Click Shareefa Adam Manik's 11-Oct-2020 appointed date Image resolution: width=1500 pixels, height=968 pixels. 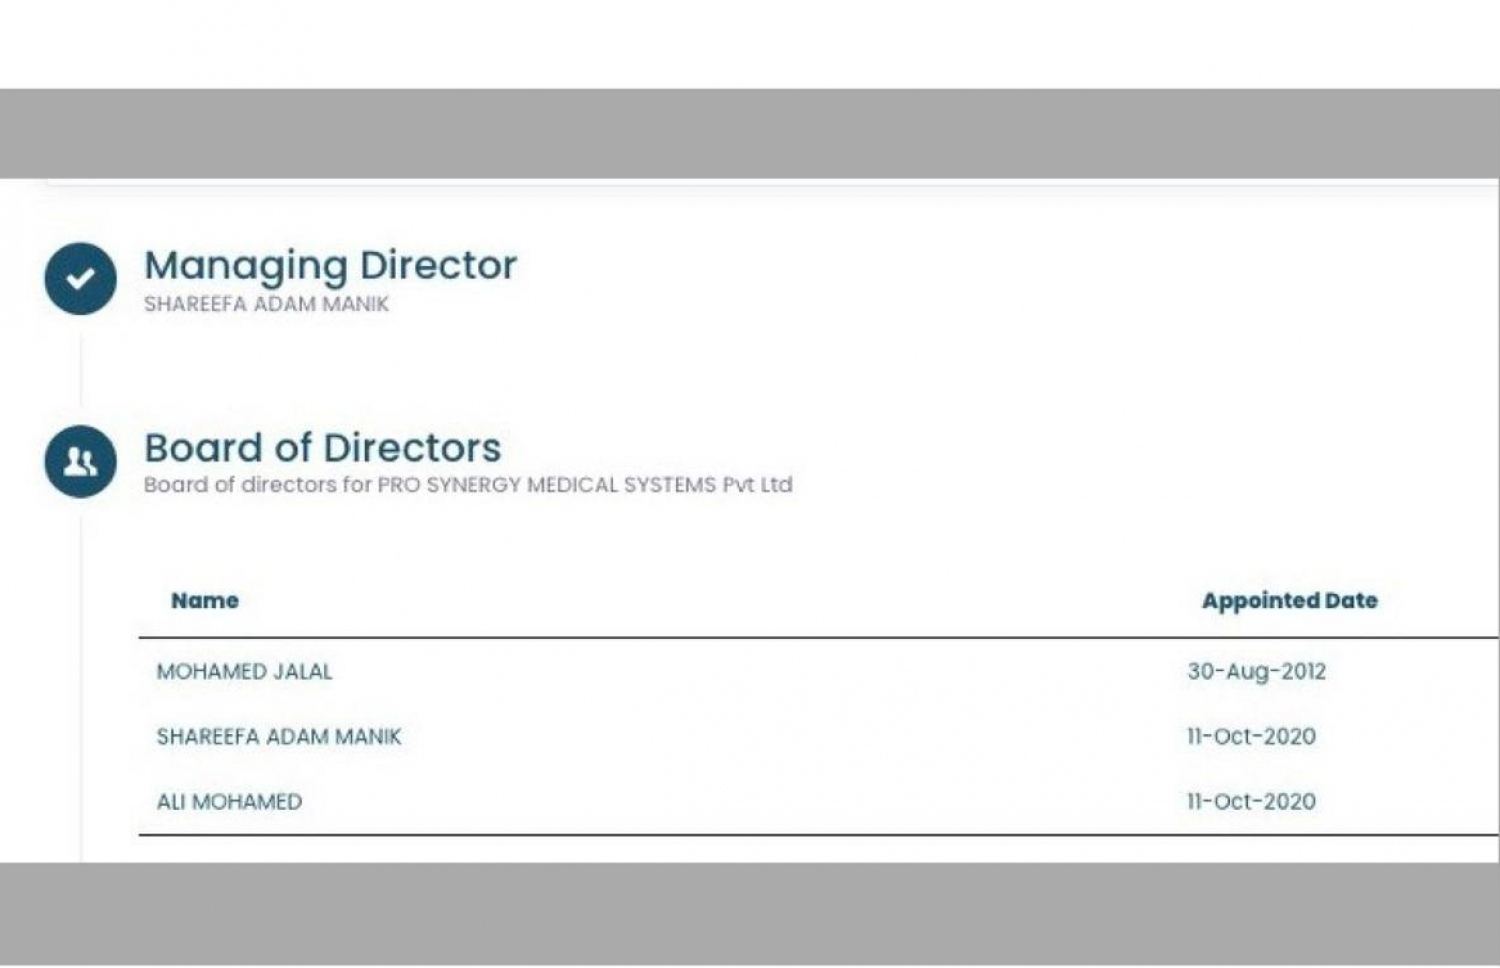click(x=1251, y=737)
